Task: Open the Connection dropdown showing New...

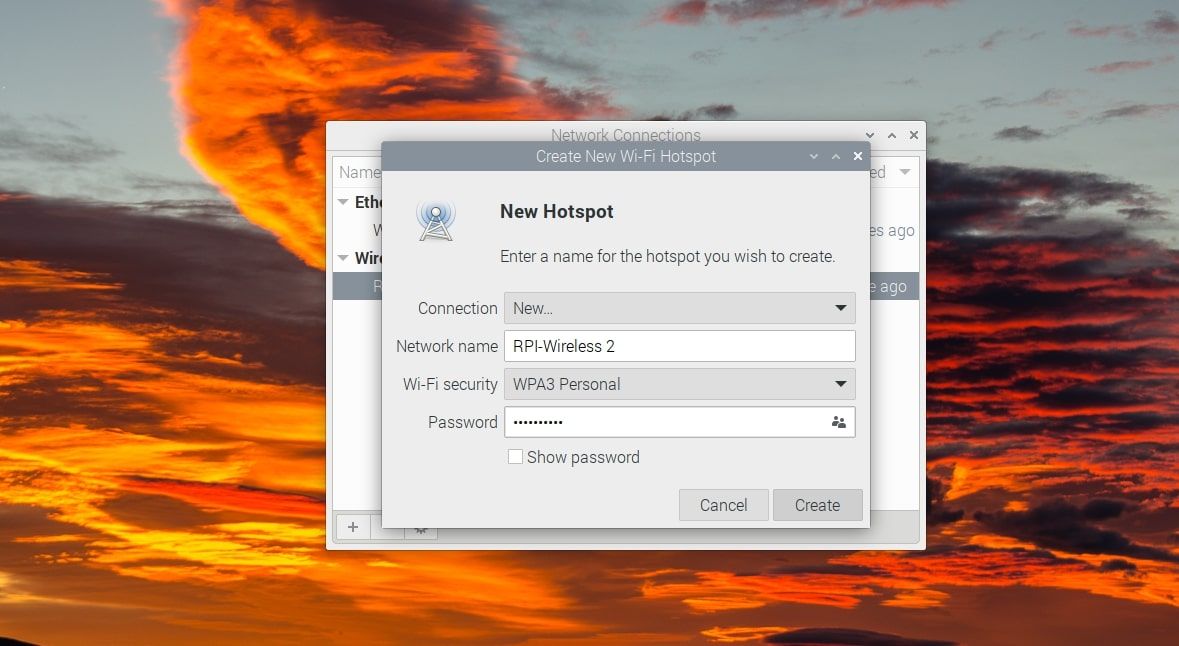Action: pos(680,308)
